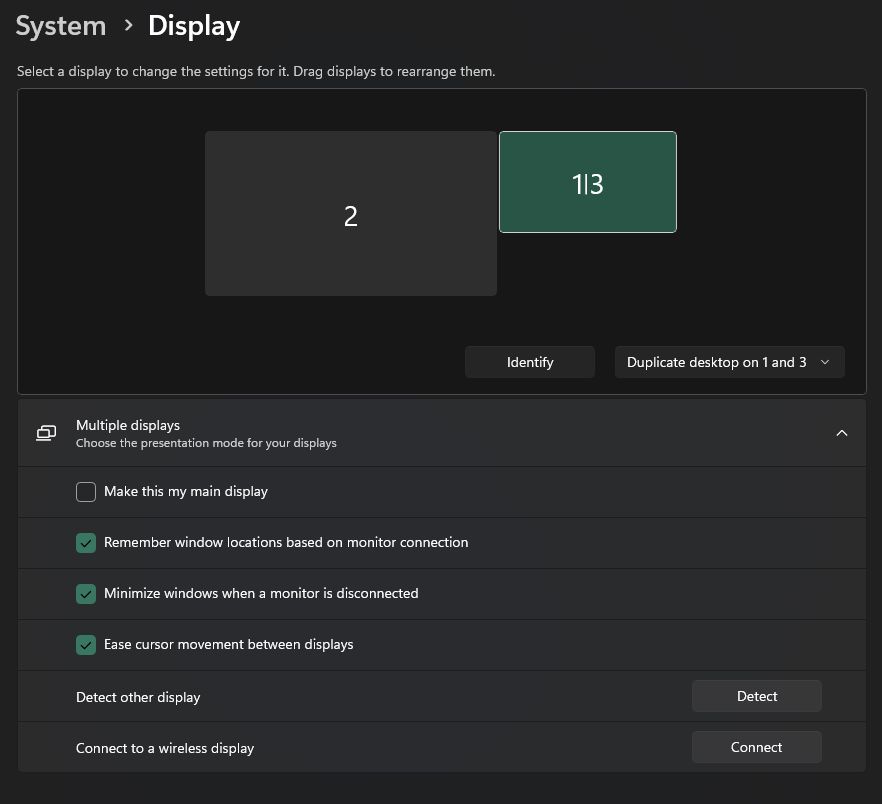Click the Multiple displays header text
The height and width of the screenshot is (804, 882).
pos(128,425)
